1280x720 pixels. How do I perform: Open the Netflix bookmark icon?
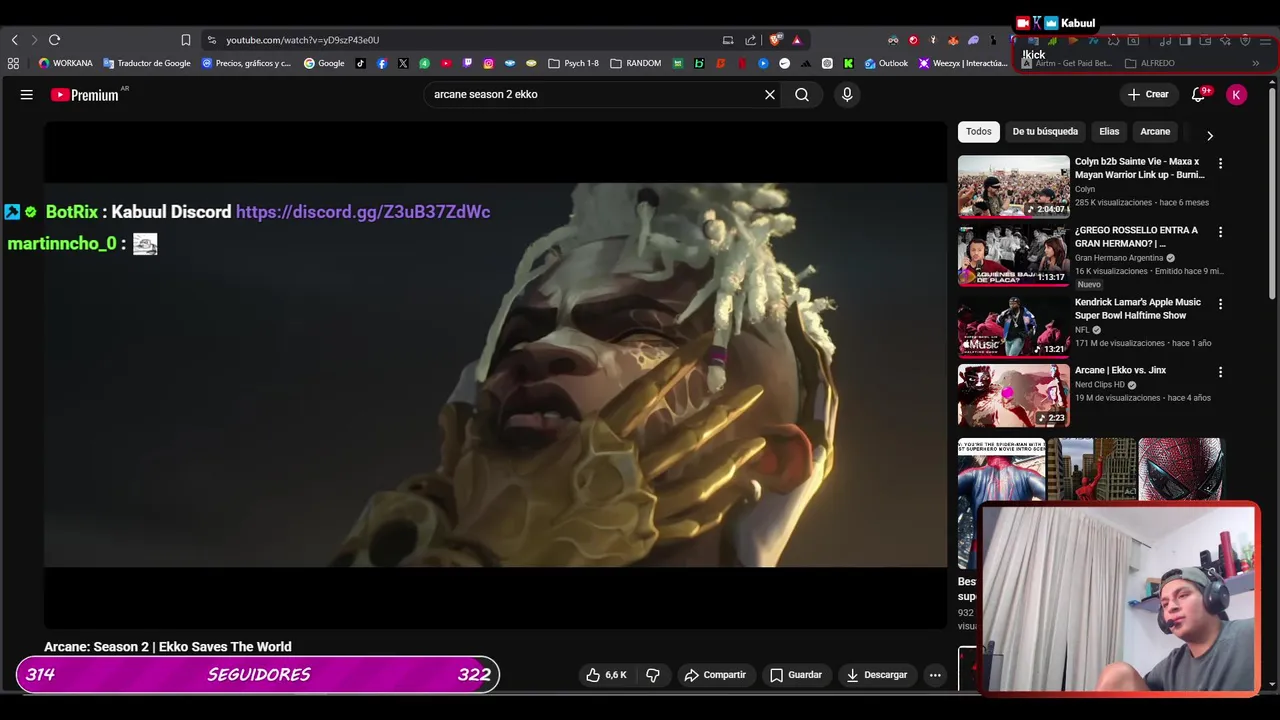pos(742,63)
